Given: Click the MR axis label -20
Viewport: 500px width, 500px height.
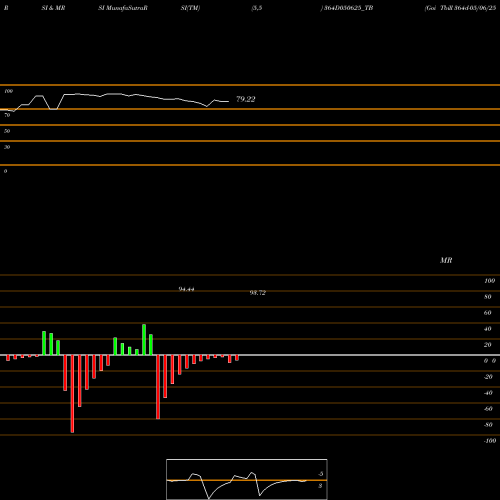Looking at the screenshot, I should pos(488,377).
